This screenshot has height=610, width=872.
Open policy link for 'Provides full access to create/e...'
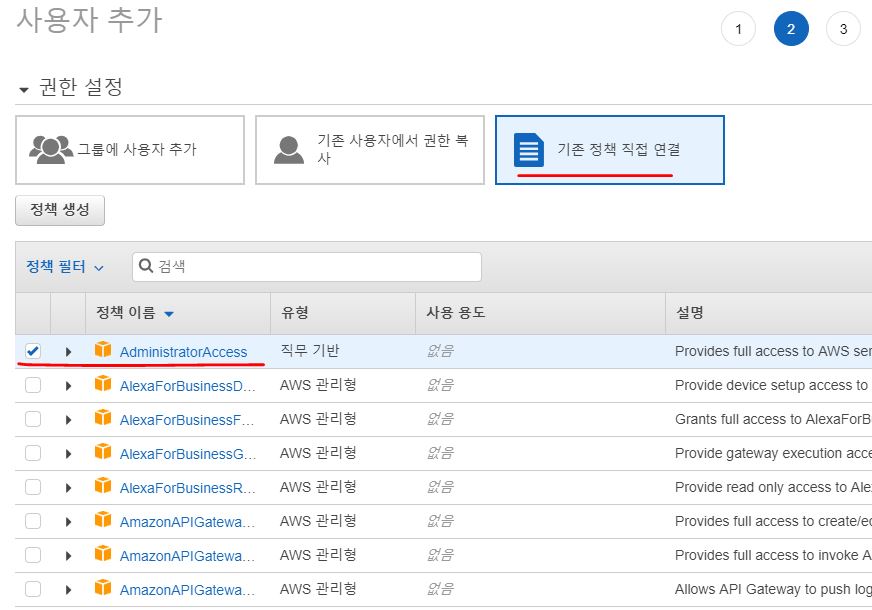pos(187,522)
